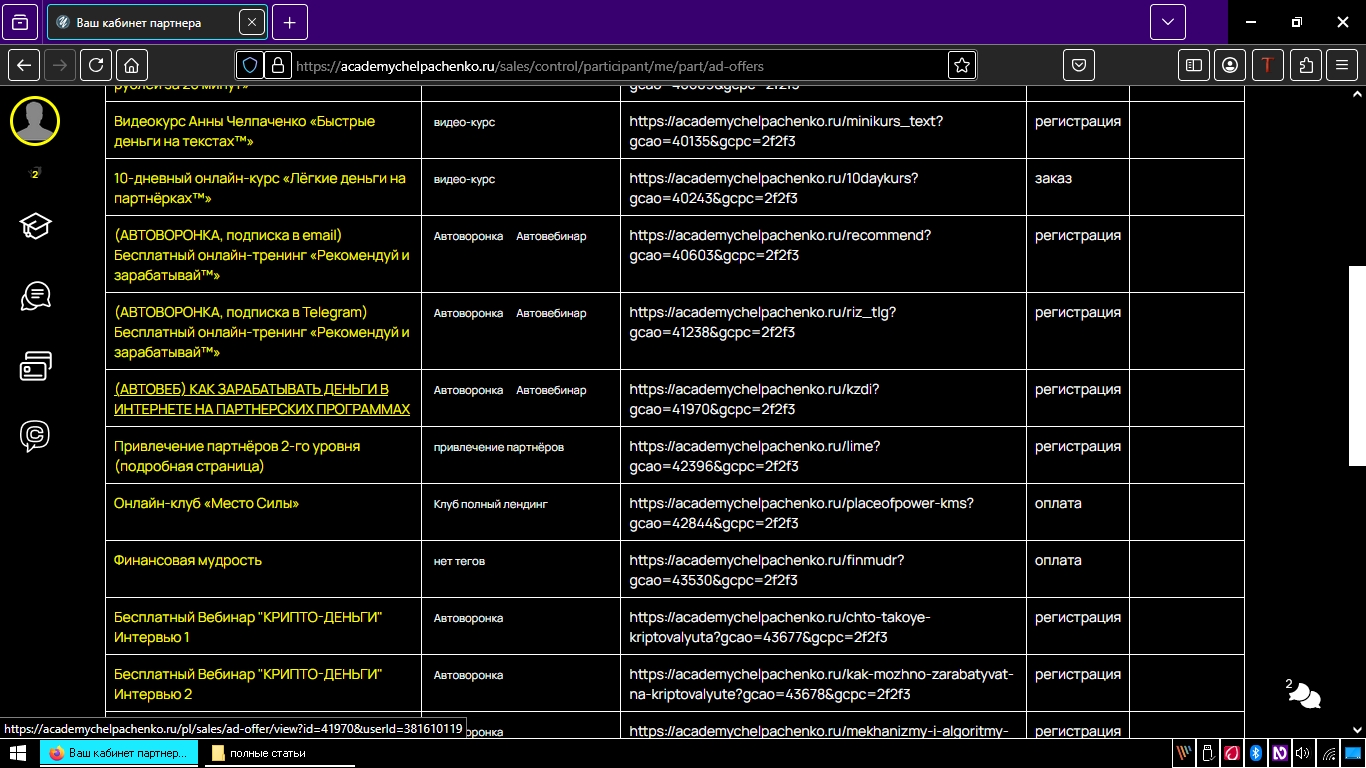Select the finmudr partner URL
Viewport: 1366px width, 768px height.
pyautogui.click(x=767, y=570)
